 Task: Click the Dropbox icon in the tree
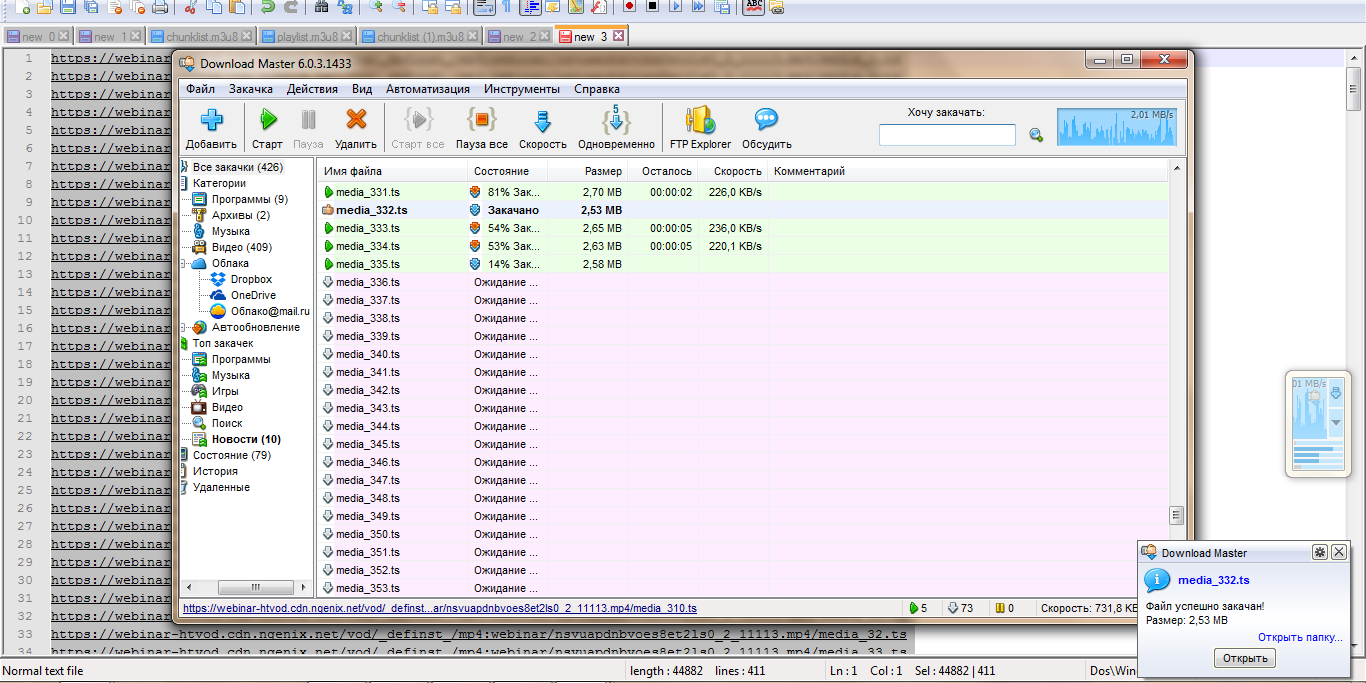[219, 279]
